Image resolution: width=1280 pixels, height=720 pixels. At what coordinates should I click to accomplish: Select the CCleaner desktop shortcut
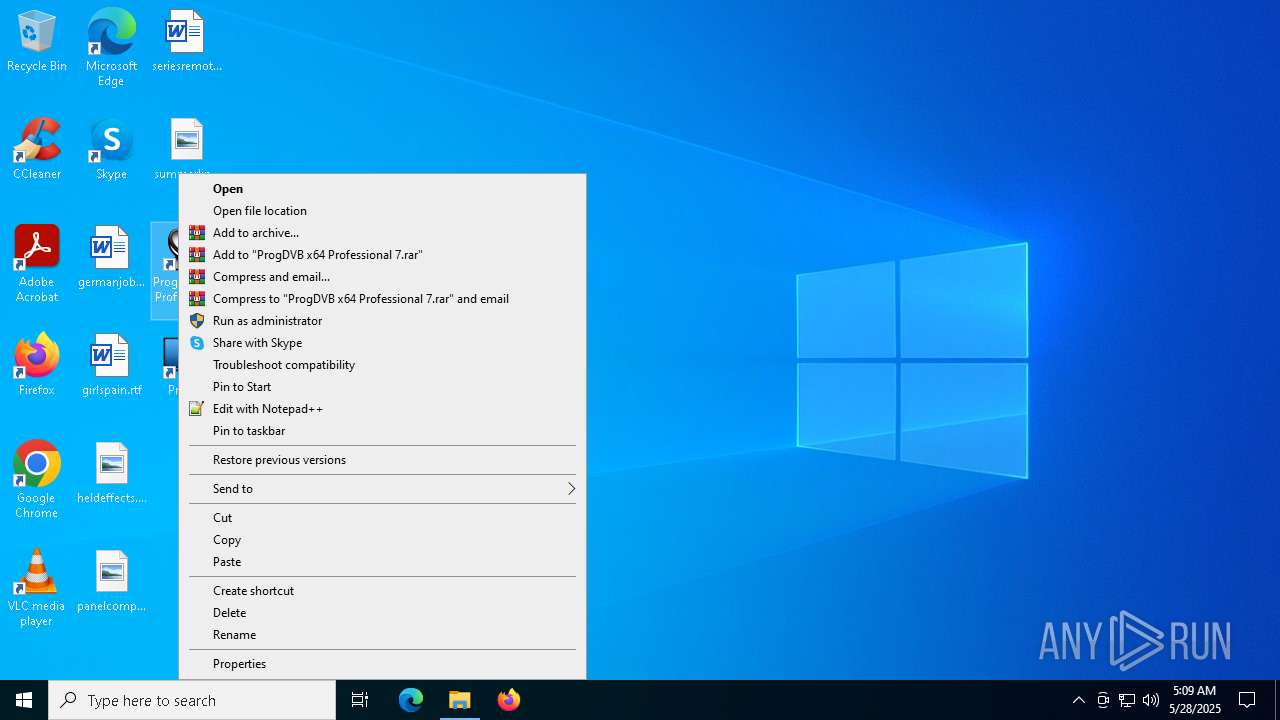[37, 150]
